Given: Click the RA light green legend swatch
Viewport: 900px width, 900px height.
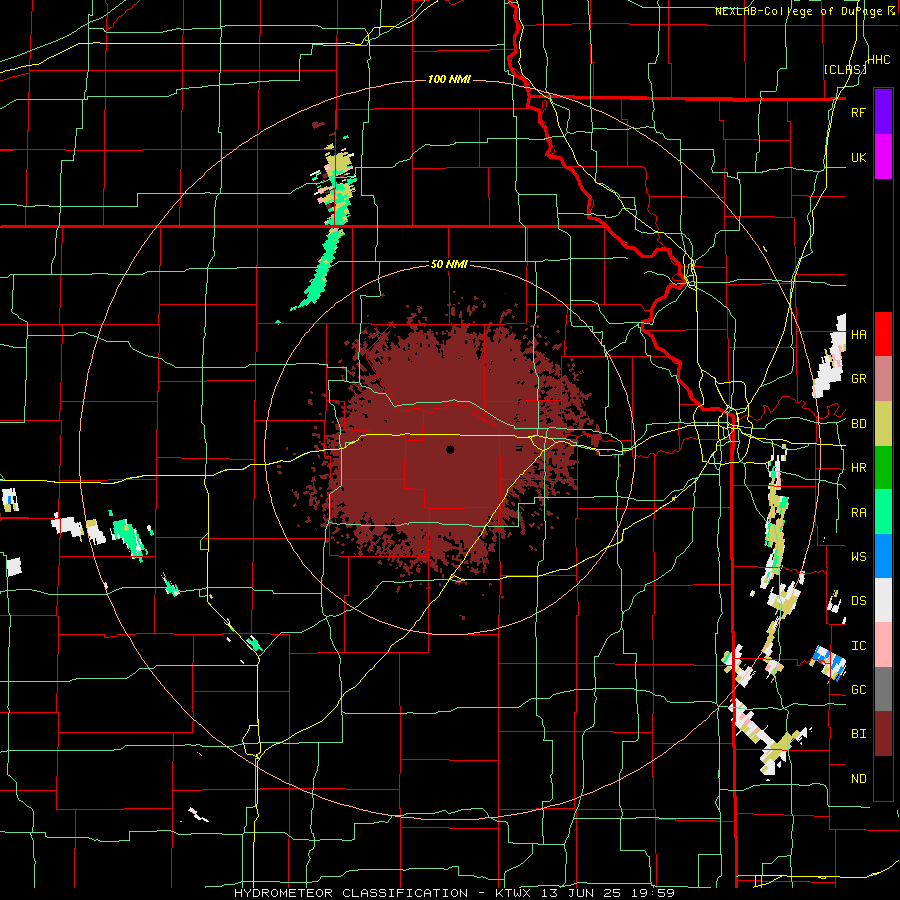Looking at the screenshot, I should [x=883, y=512].
